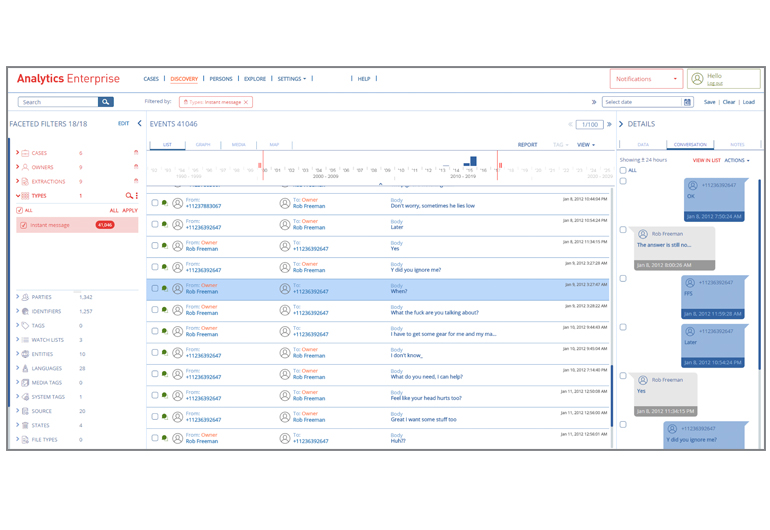Clear the Cases filter with its trash icon

coord(136,153)
